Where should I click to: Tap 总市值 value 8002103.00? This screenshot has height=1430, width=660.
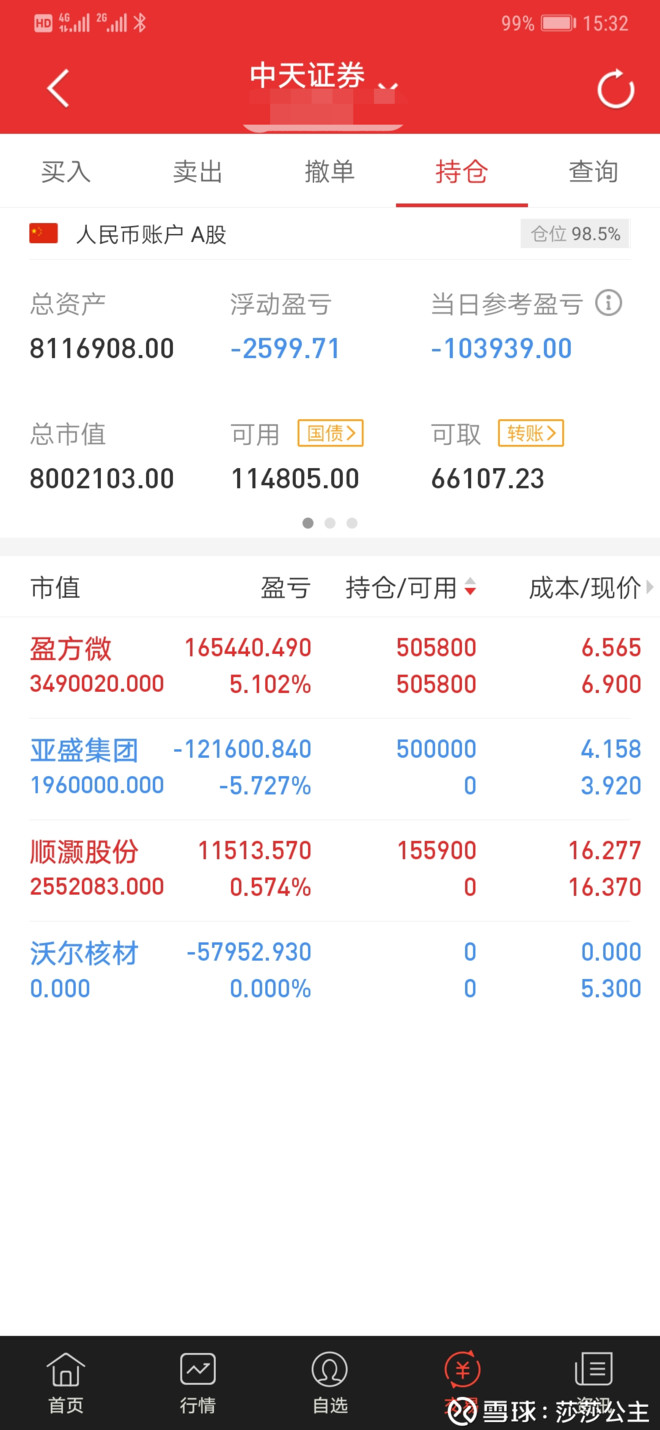102,479
